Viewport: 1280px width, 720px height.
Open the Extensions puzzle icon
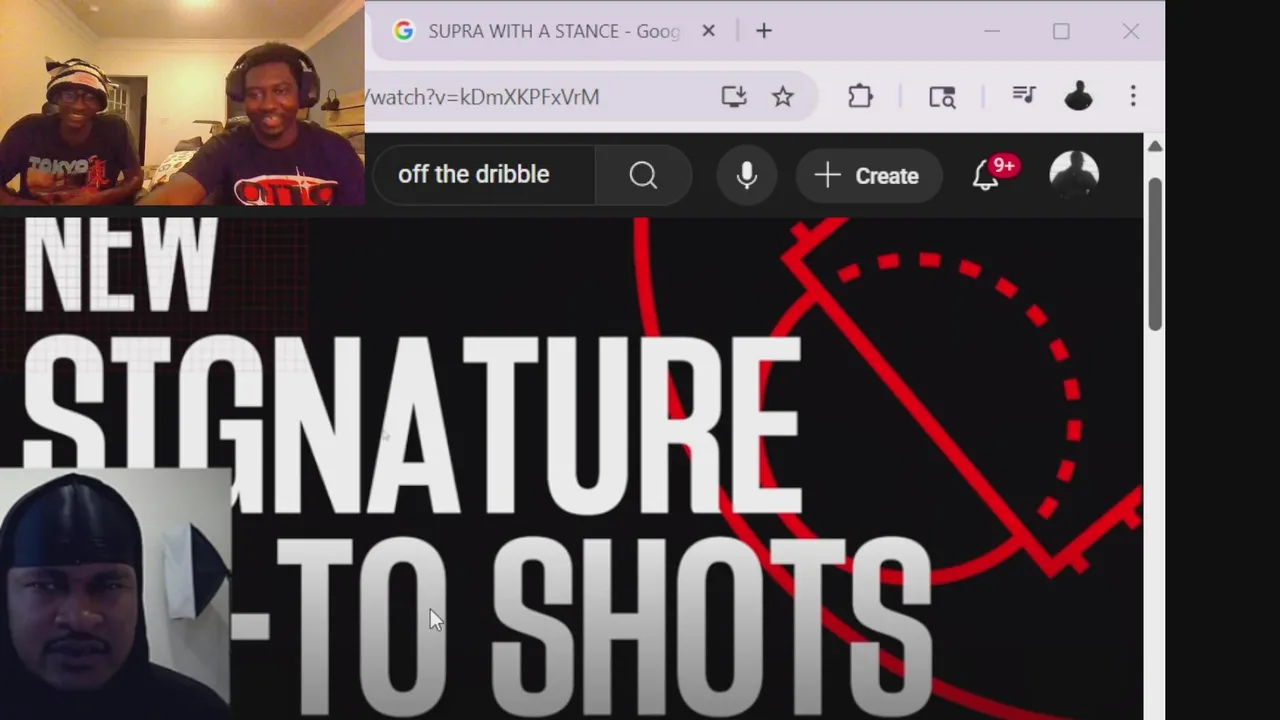coord(860,96)
